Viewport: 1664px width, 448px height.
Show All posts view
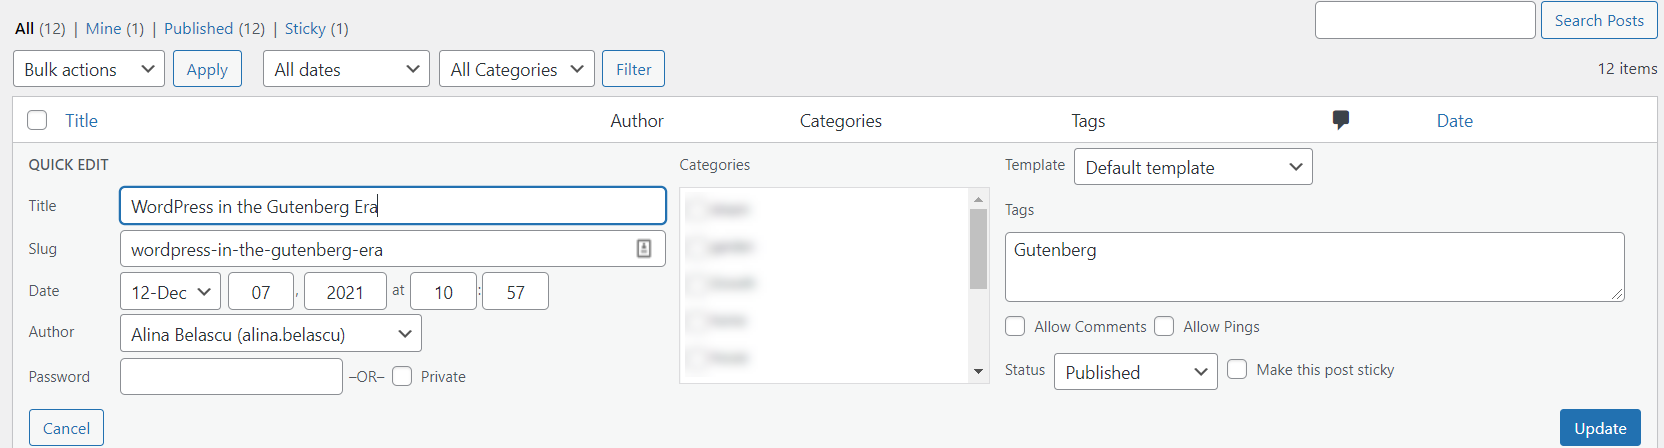(x=24, y=28)
